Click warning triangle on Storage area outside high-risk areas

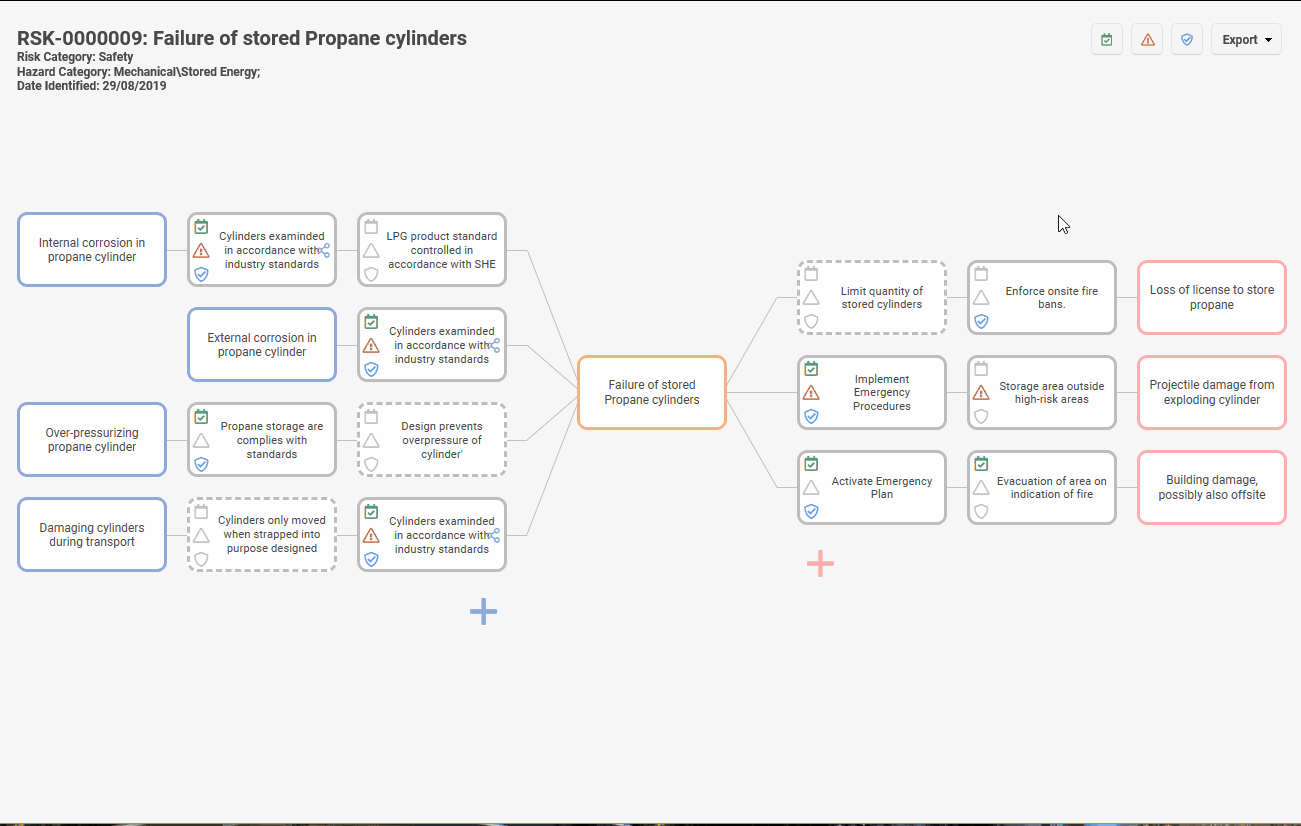[981, 393]
